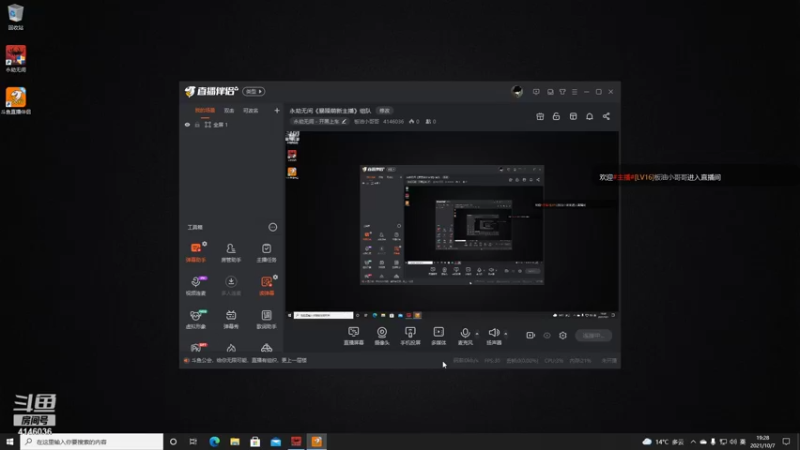Switch to the third scene tab
The height and width of the screenshot is (450, 800).
[251, 110]
